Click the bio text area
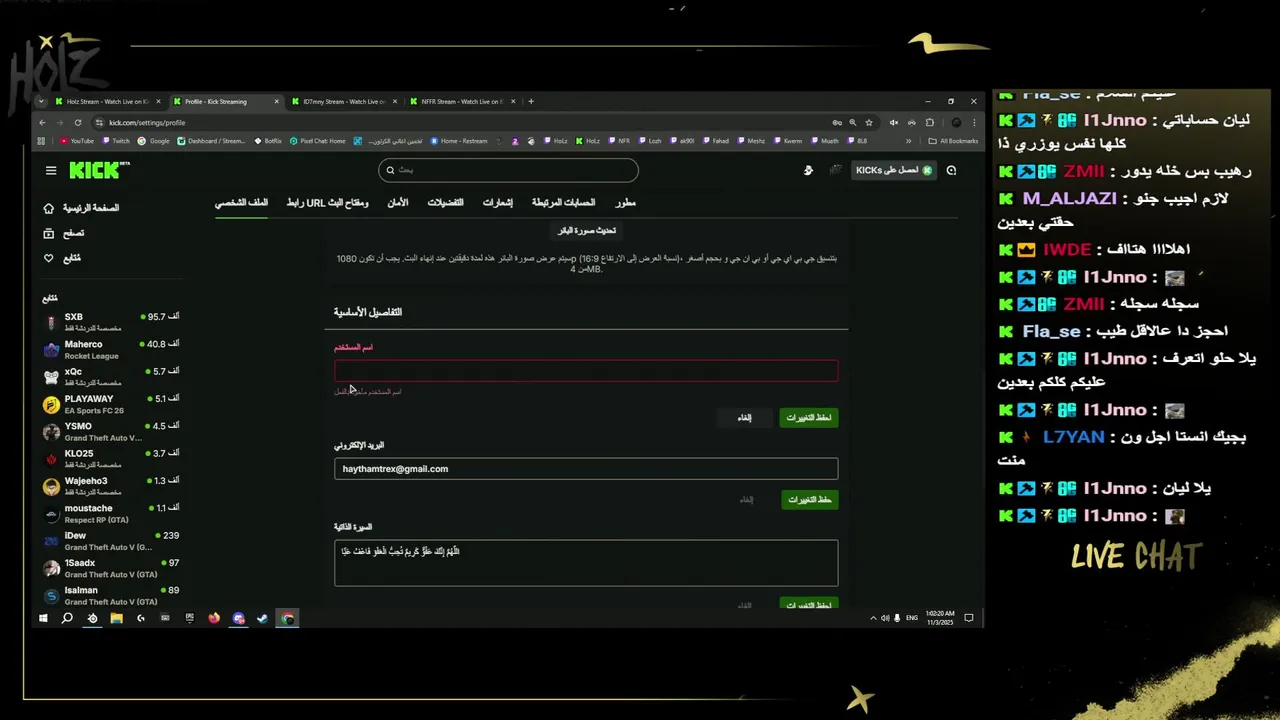Image resolution: width=1280 pixels, height=720 pixels. point(586,563)
